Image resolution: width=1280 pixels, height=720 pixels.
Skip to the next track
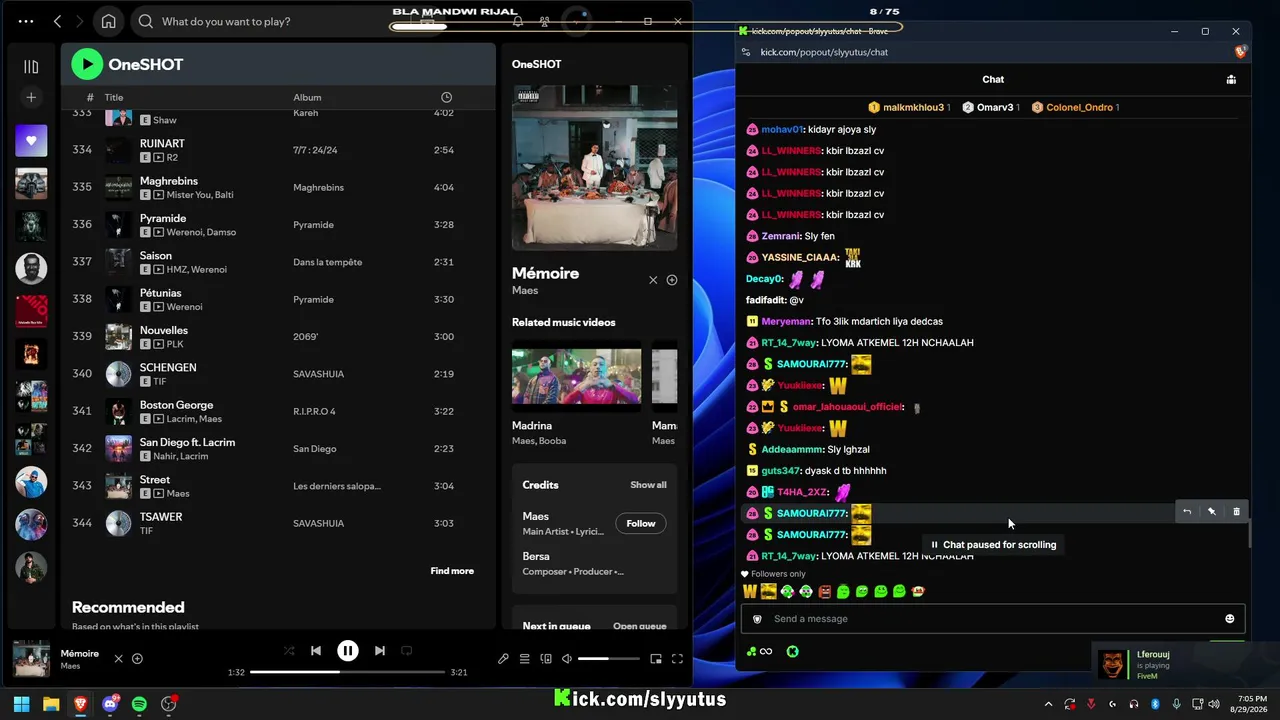pyautogui.click(x=379, y=651)
